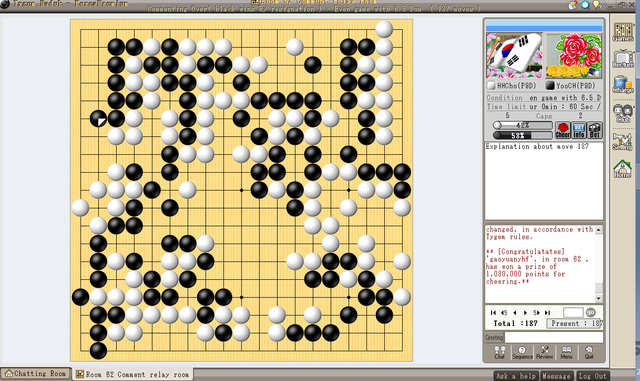The width and height of the screenshot is (640, 381).
Task: Click the roses player avatar
Action: 574,56
